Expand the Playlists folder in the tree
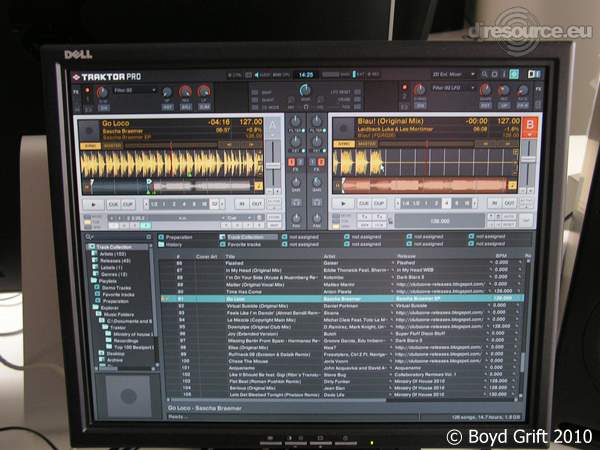Image resolution: width=600 pixels, height=450 pixels. 94,280
